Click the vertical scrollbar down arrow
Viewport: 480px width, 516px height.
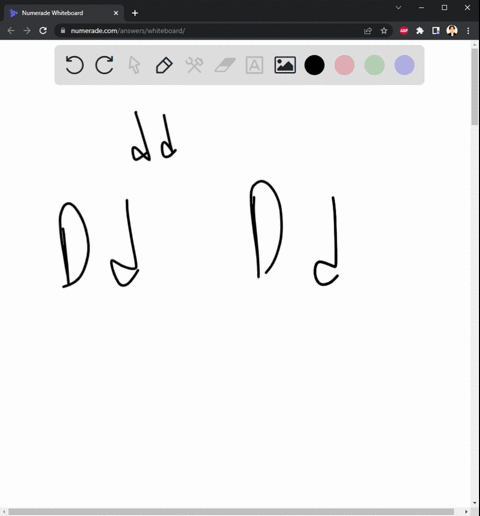point(475,503)
